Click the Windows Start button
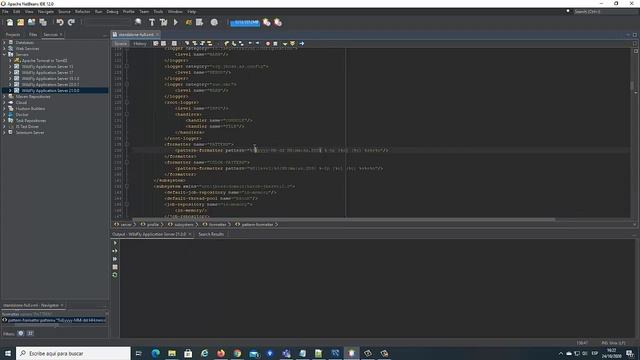 point(8,353)
